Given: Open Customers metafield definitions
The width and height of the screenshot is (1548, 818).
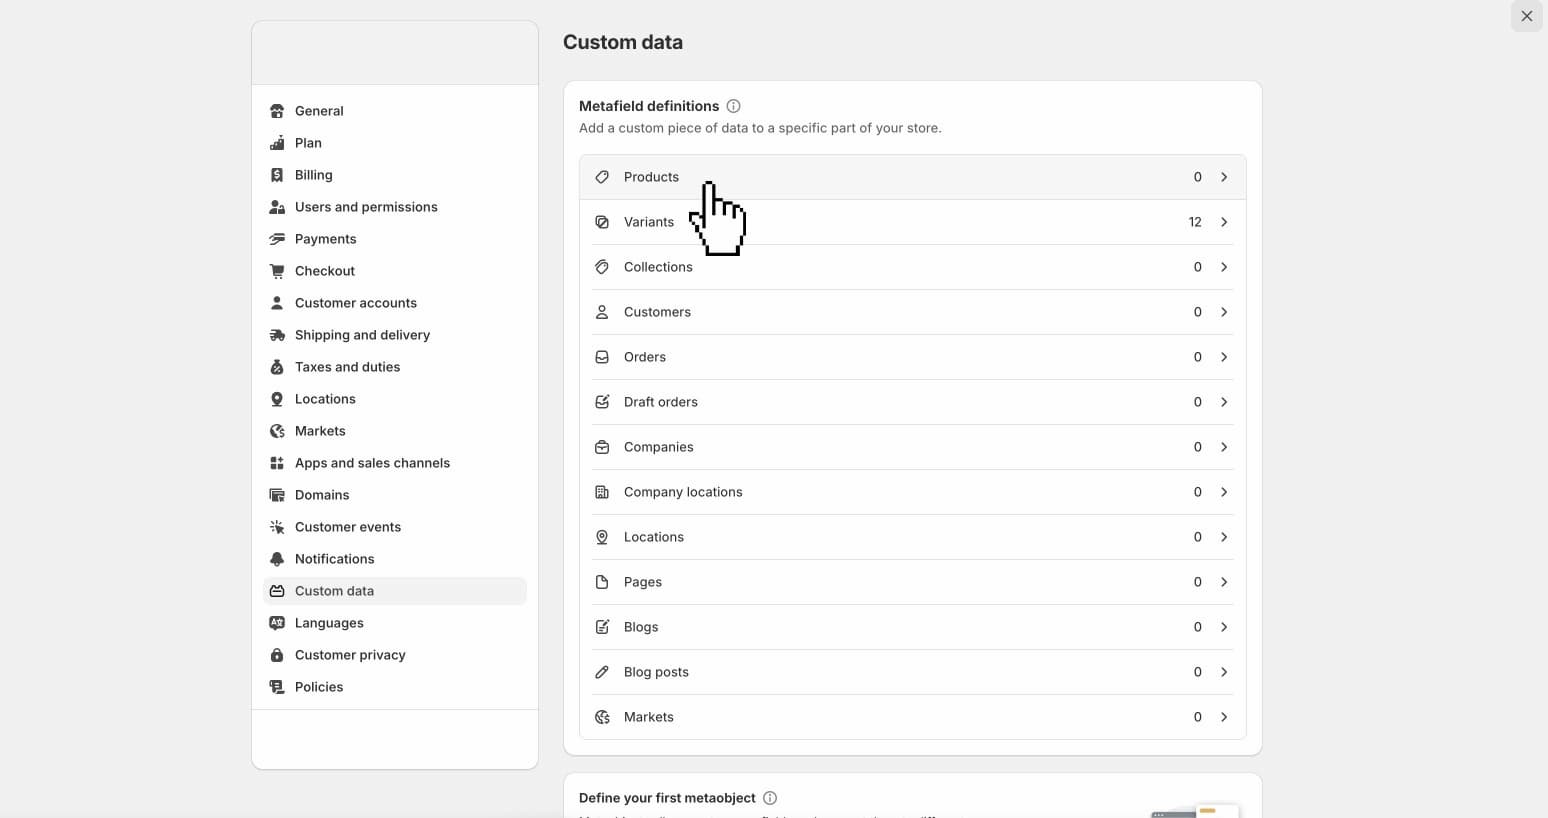Looking at the screenshot, I should pos(657,312).
